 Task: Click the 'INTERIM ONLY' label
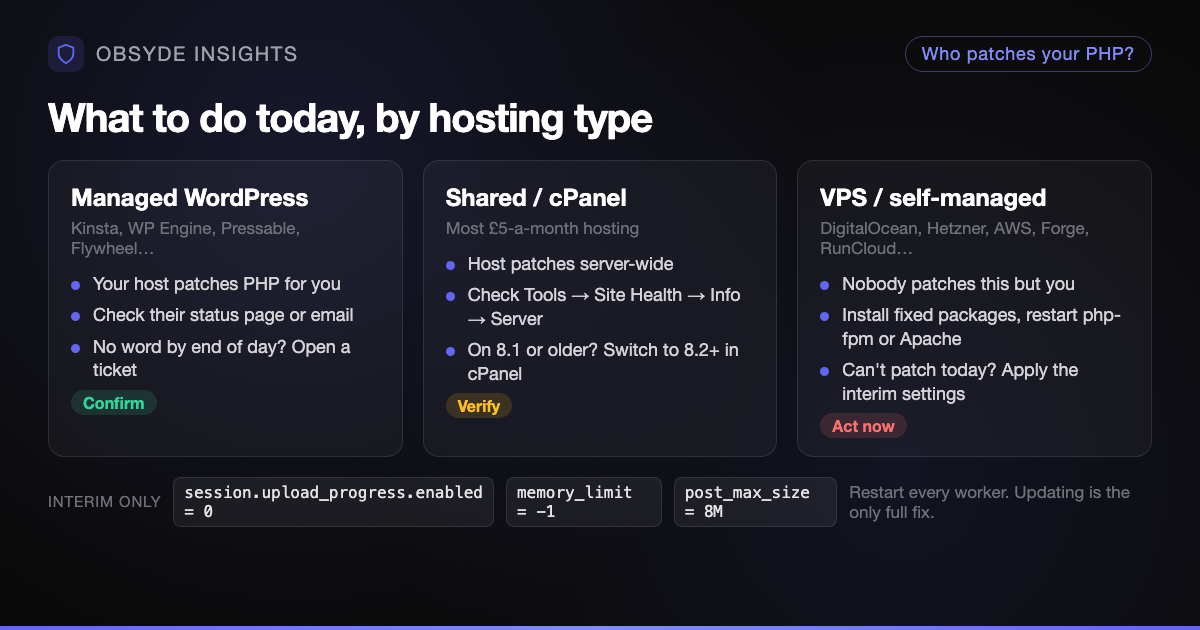pyautogui.click(x=104, y=502)
